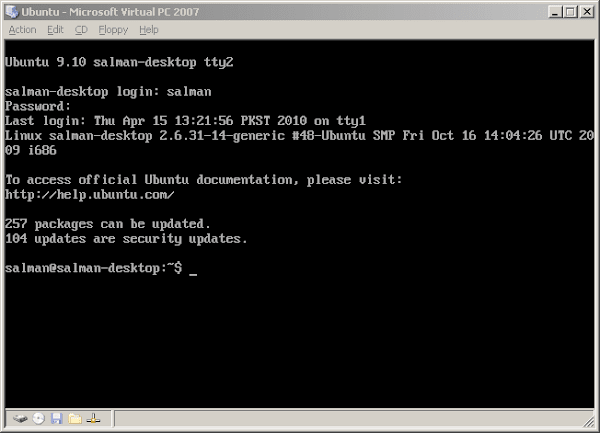
Task: Click the floppy disk status icon
Action: pos(57,419)
